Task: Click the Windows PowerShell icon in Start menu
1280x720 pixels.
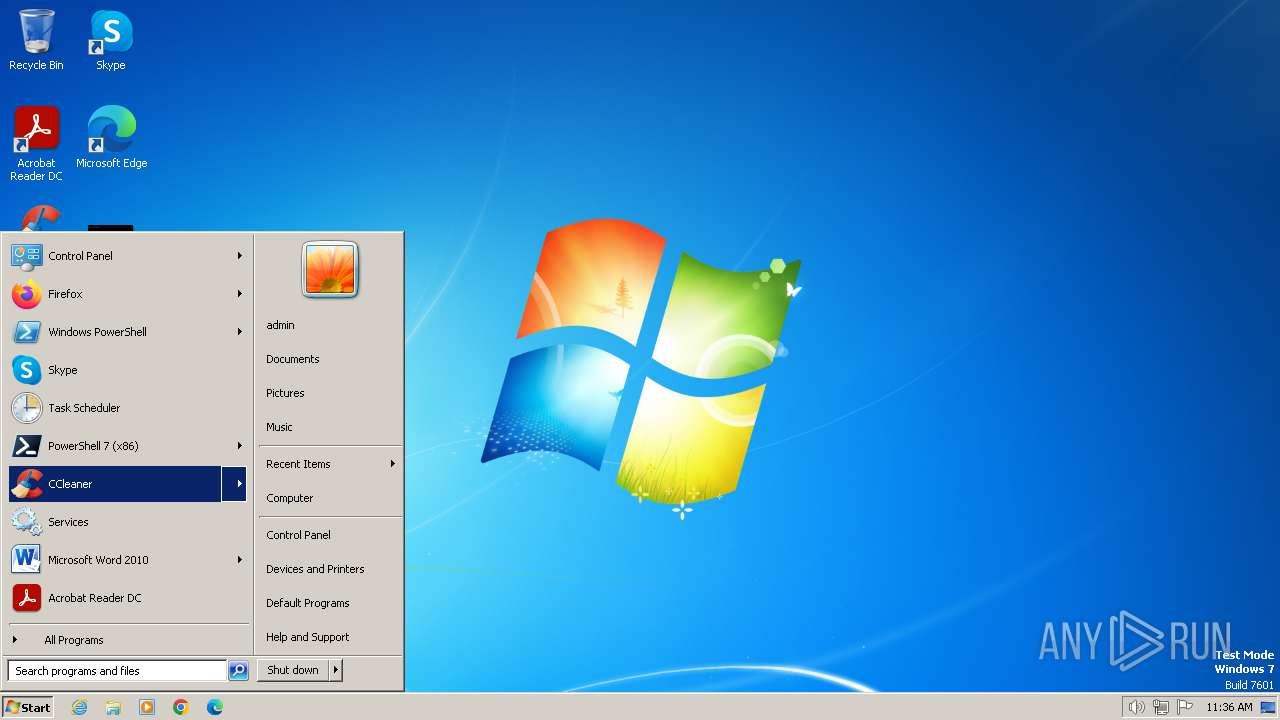Action: click(26, 332)
